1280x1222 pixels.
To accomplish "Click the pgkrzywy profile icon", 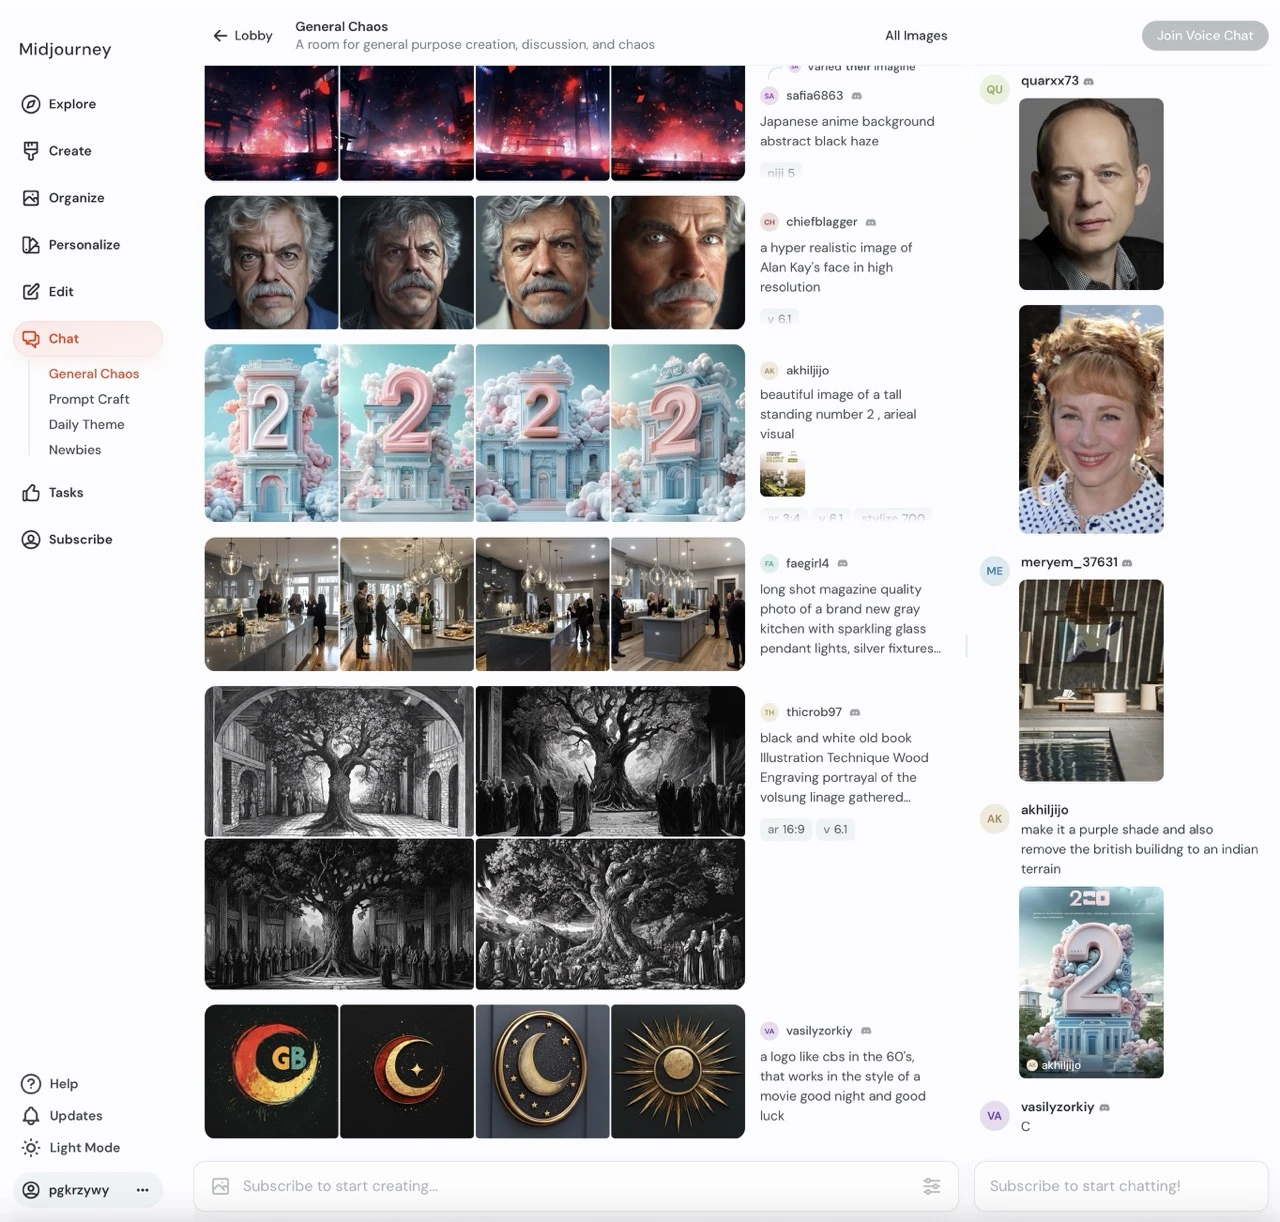I will coord(31,1190).
